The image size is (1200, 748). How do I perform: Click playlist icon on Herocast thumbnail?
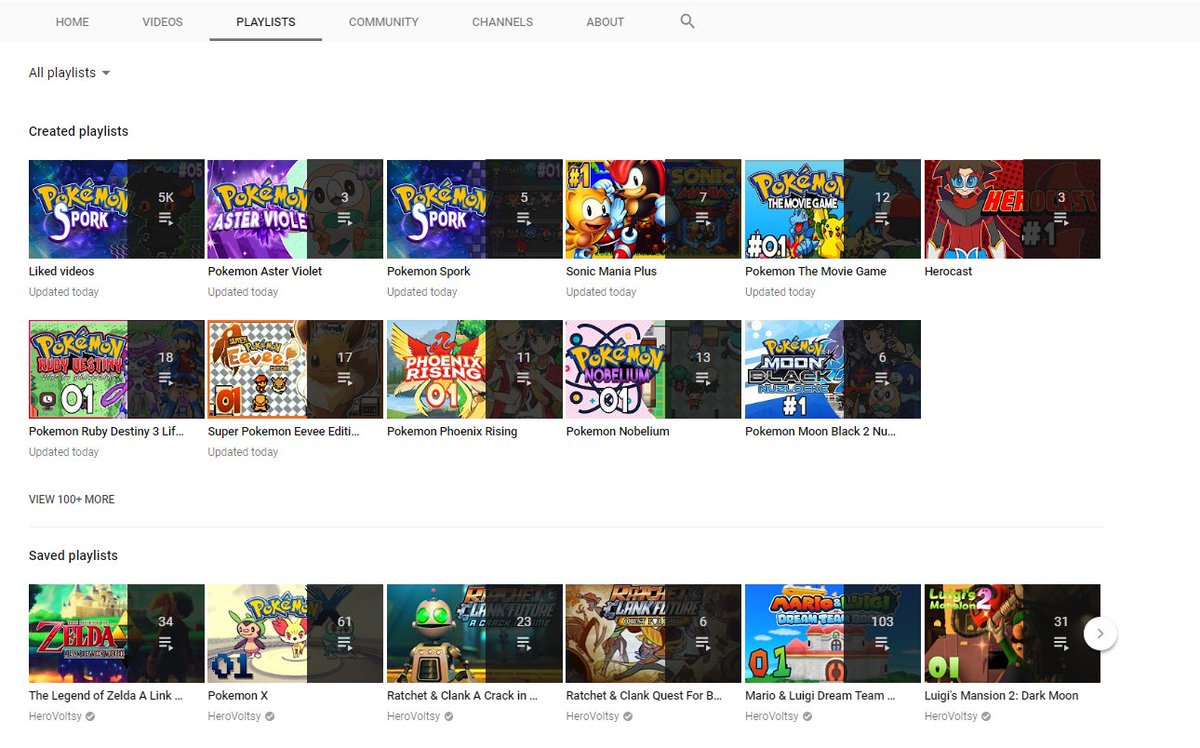point(1061,218)
